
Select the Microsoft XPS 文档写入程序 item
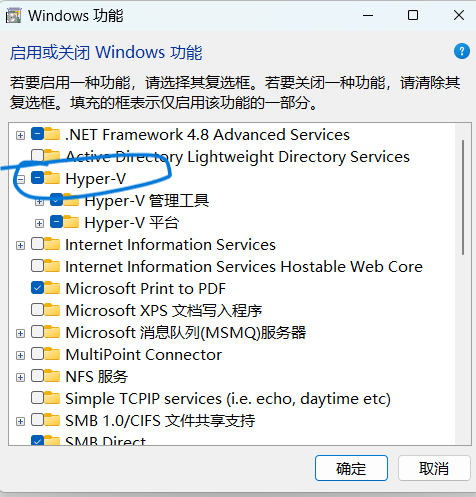(x=164, y=310)
